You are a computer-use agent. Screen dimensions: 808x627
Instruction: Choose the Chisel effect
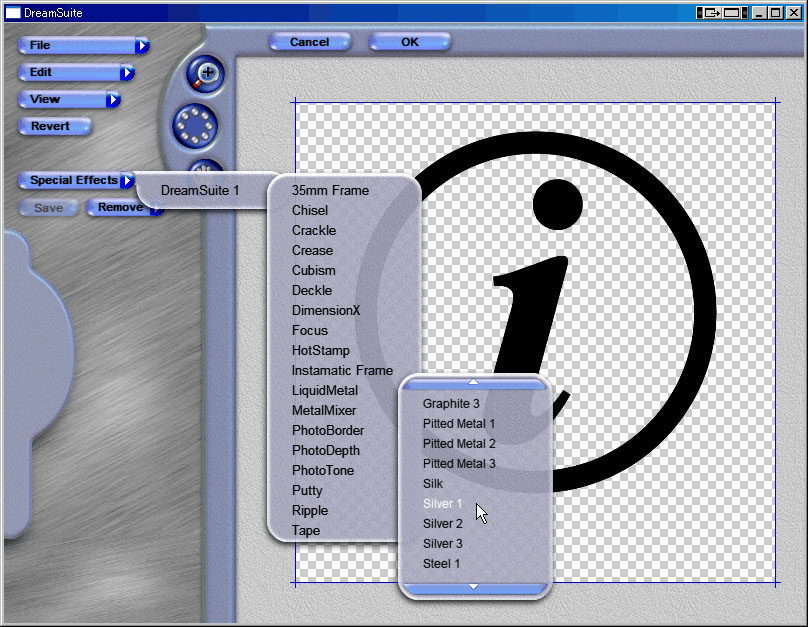tap(310, 211)
